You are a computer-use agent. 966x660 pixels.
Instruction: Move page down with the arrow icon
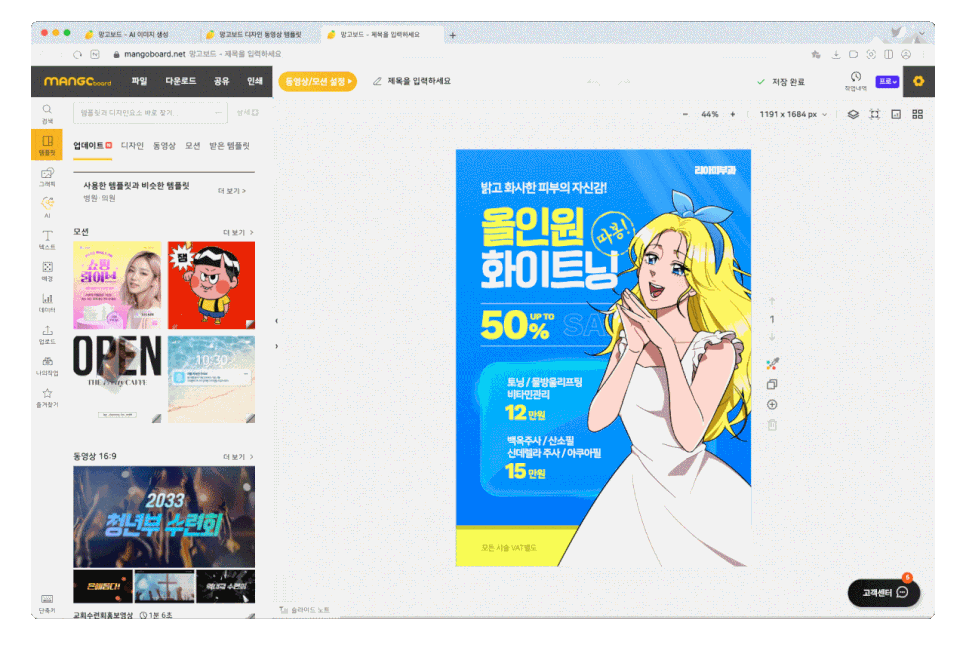click(771, 337)
